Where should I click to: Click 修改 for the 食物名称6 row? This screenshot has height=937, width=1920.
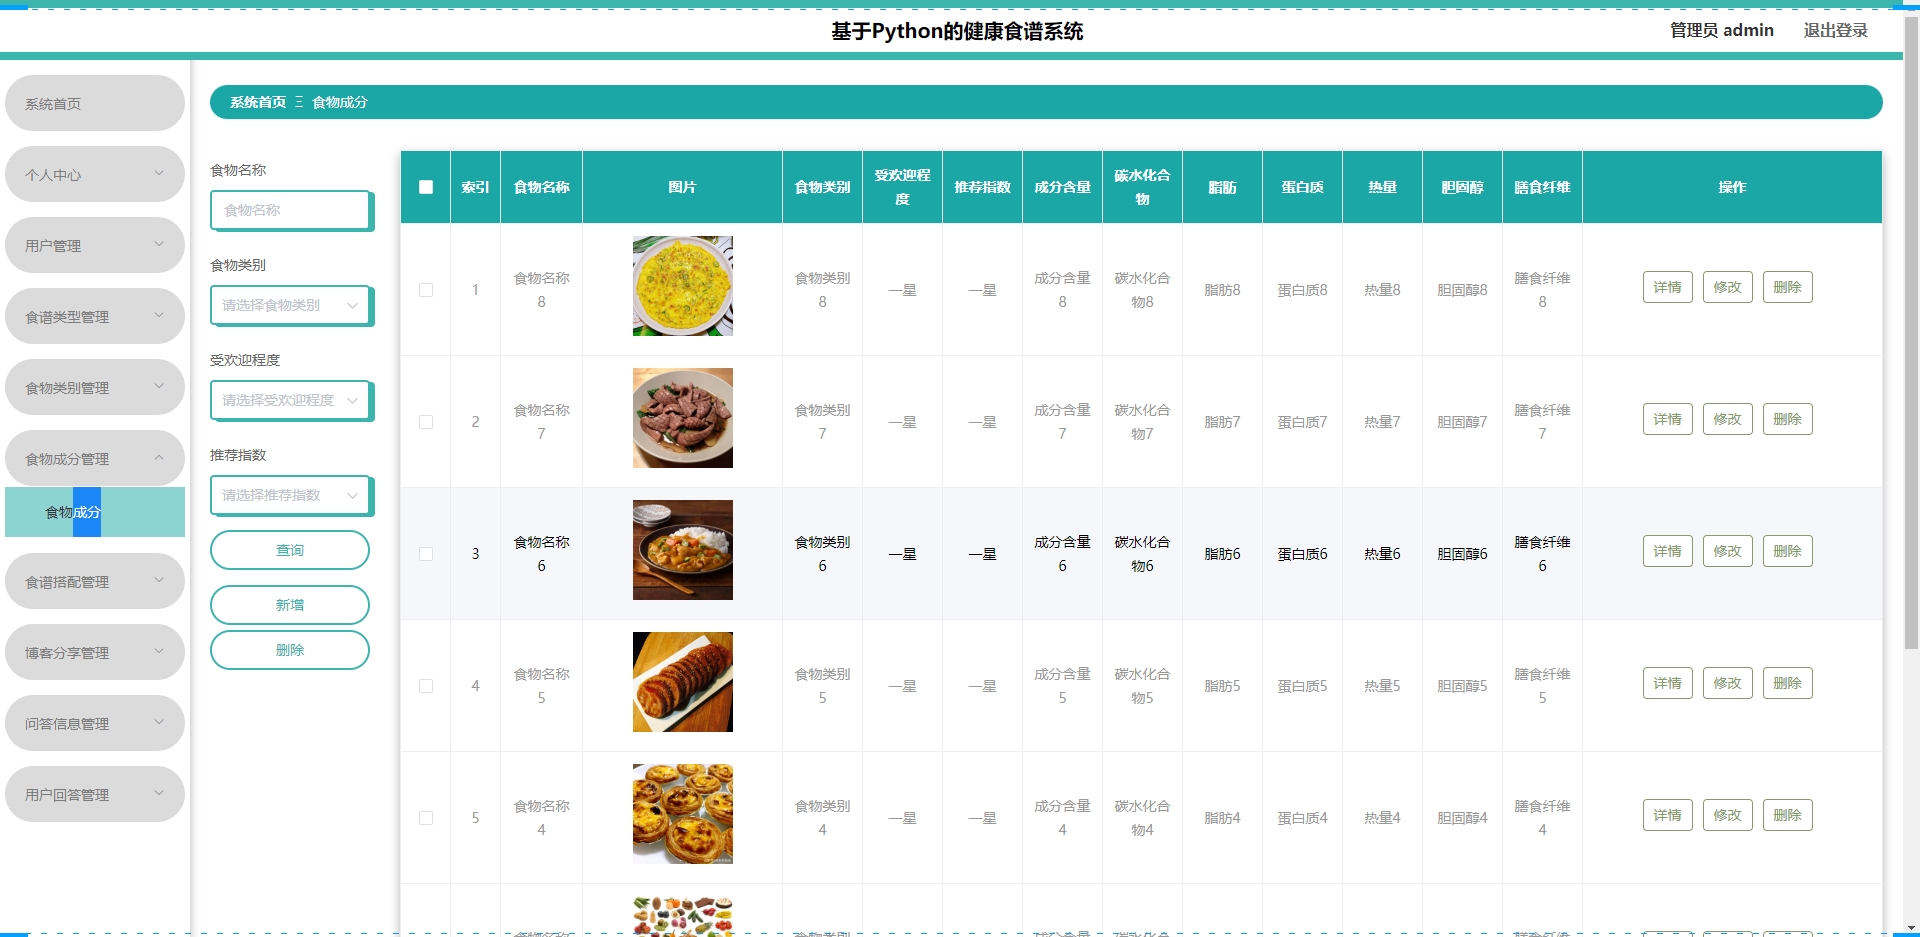1728,551
